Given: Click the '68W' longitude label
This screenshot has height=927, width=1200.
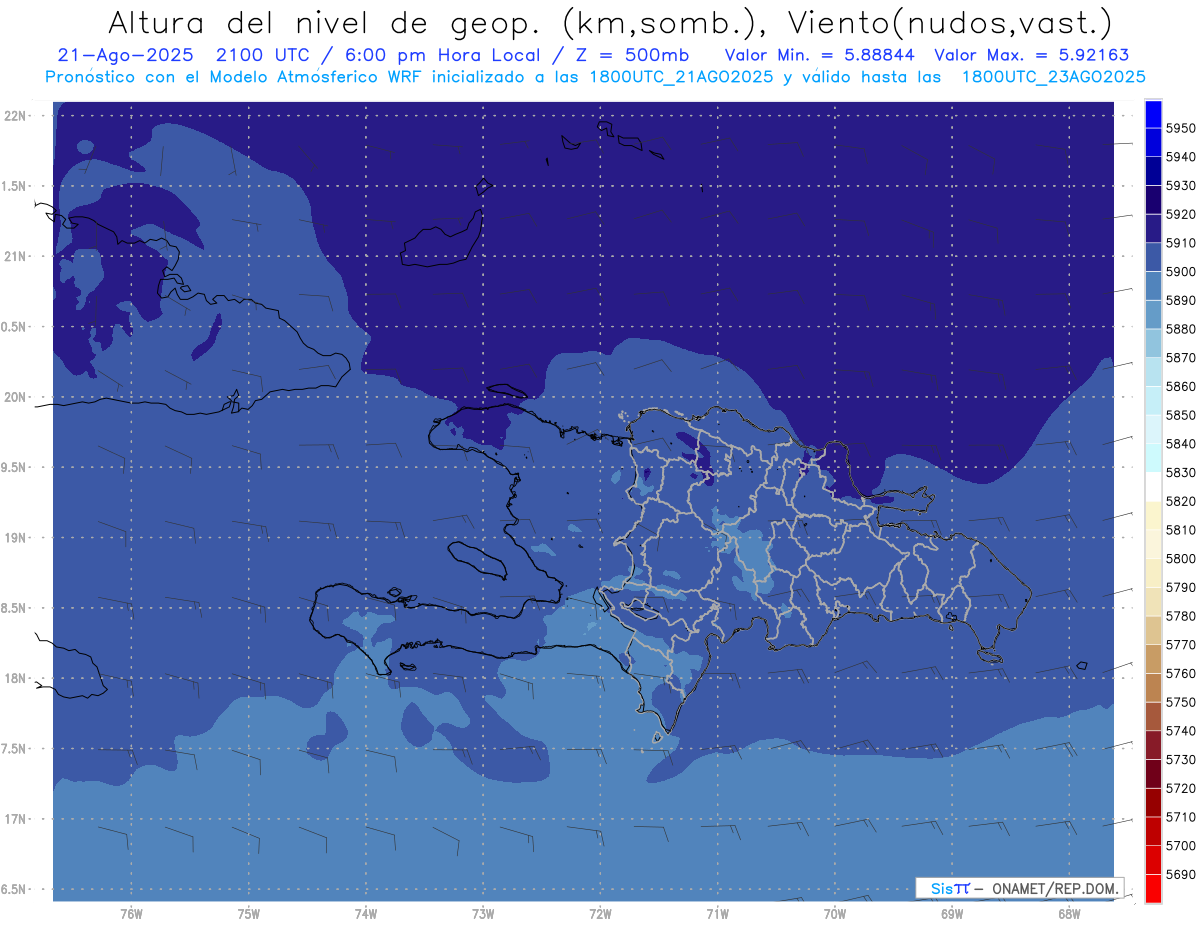Looking at the screenshot, I should 1069,914.
